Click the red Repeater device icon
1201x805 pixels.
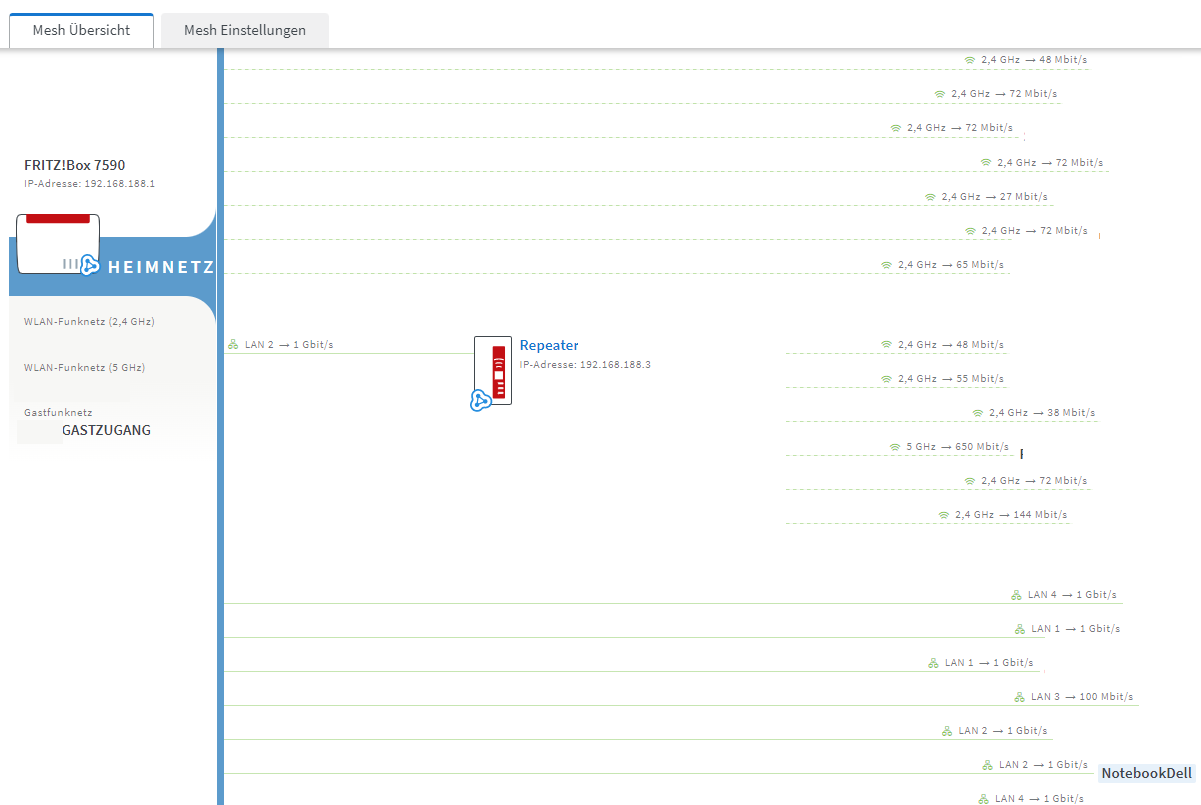(x=493, y=370)
